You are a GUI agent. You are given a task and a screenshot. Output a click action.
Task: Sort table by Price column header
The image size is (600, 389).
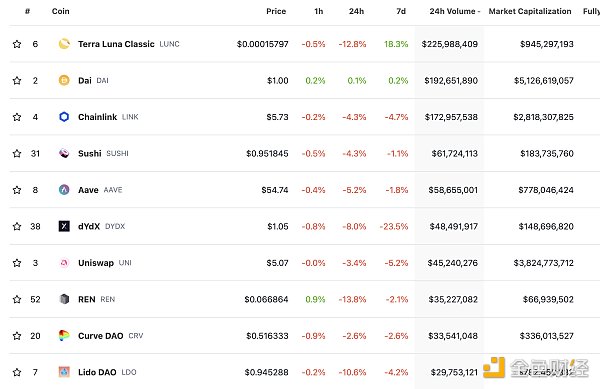coord(276,11)
